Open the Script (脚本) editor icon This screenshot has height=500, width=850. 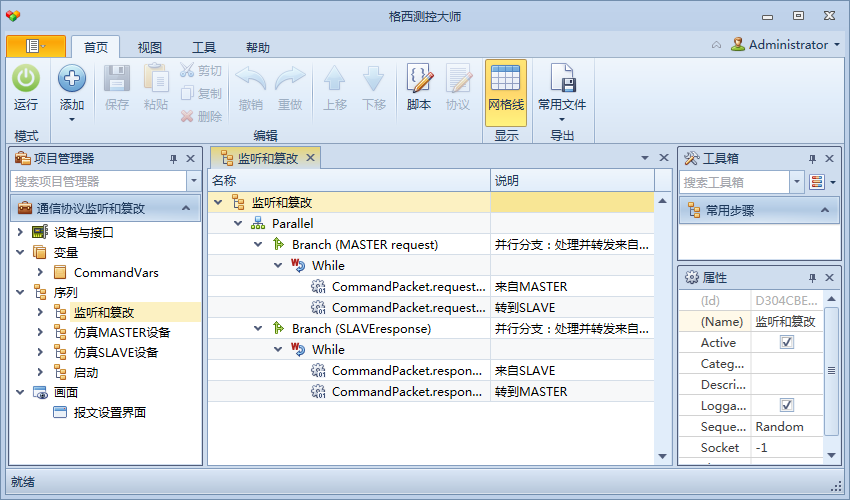pos(419,79)
